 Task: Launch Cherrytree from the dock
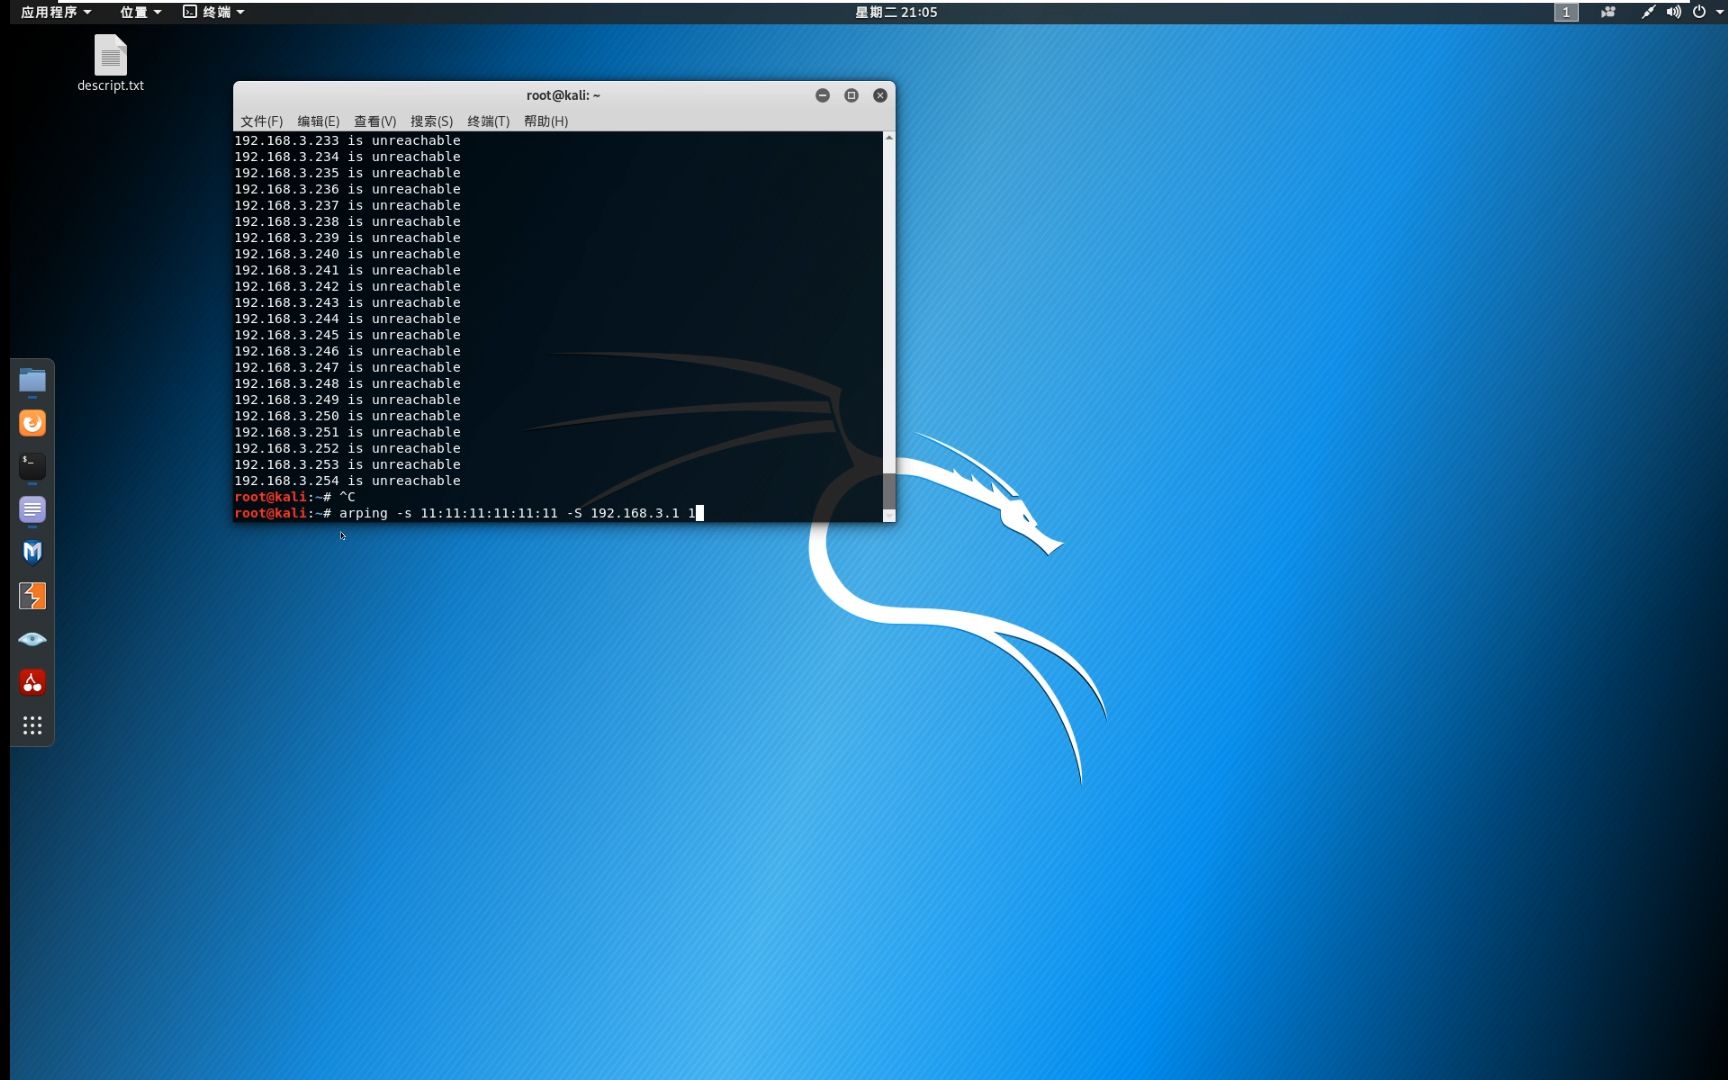pos(32,682)
